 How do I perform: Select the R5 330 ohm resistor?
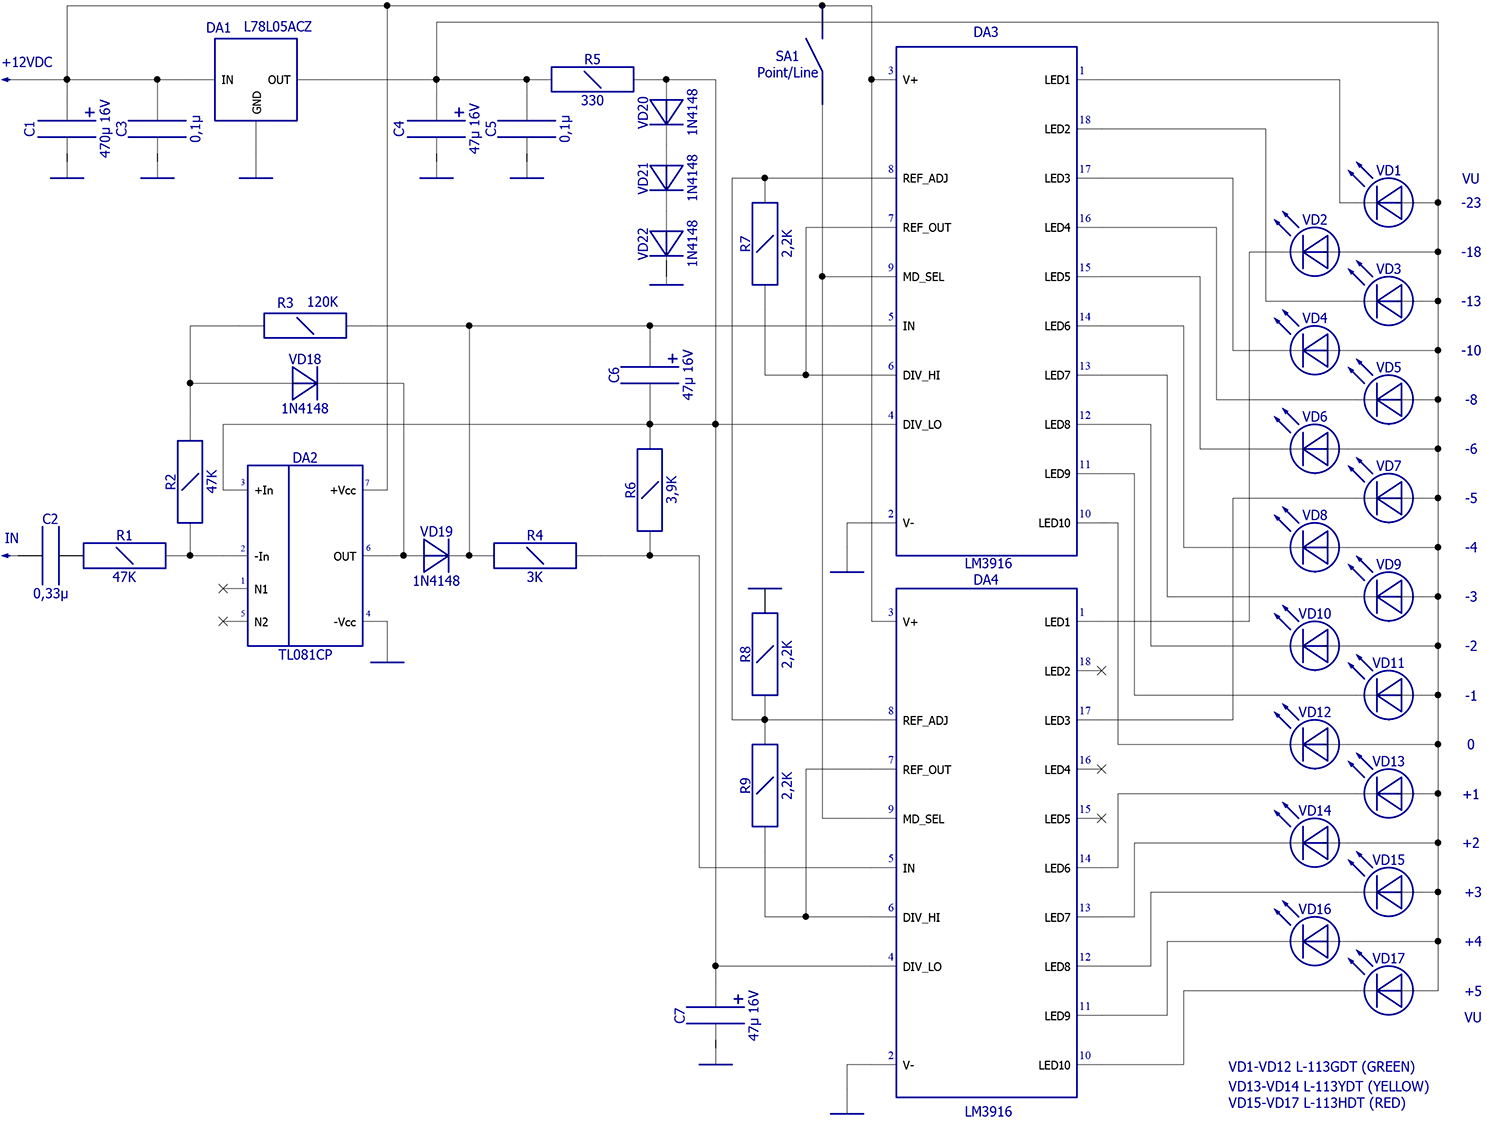pos(592,80)
